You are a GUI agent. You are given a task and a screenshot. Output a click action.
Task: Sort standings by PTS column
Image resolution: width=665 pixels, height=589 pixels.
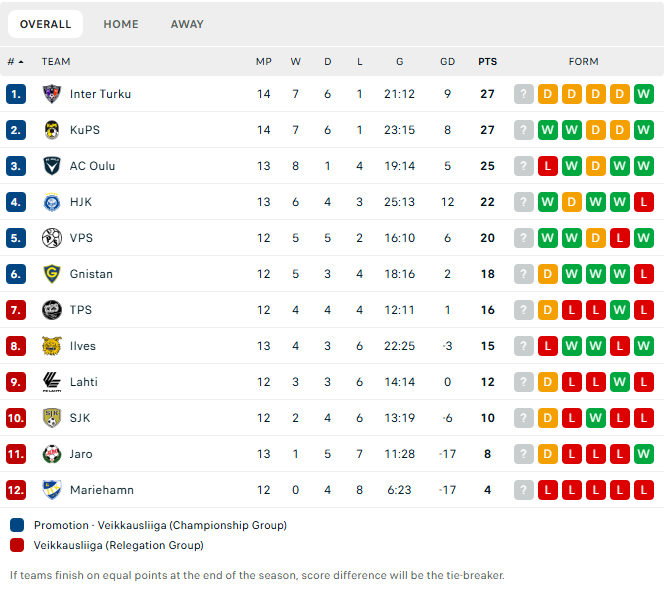tap(487, 62)
